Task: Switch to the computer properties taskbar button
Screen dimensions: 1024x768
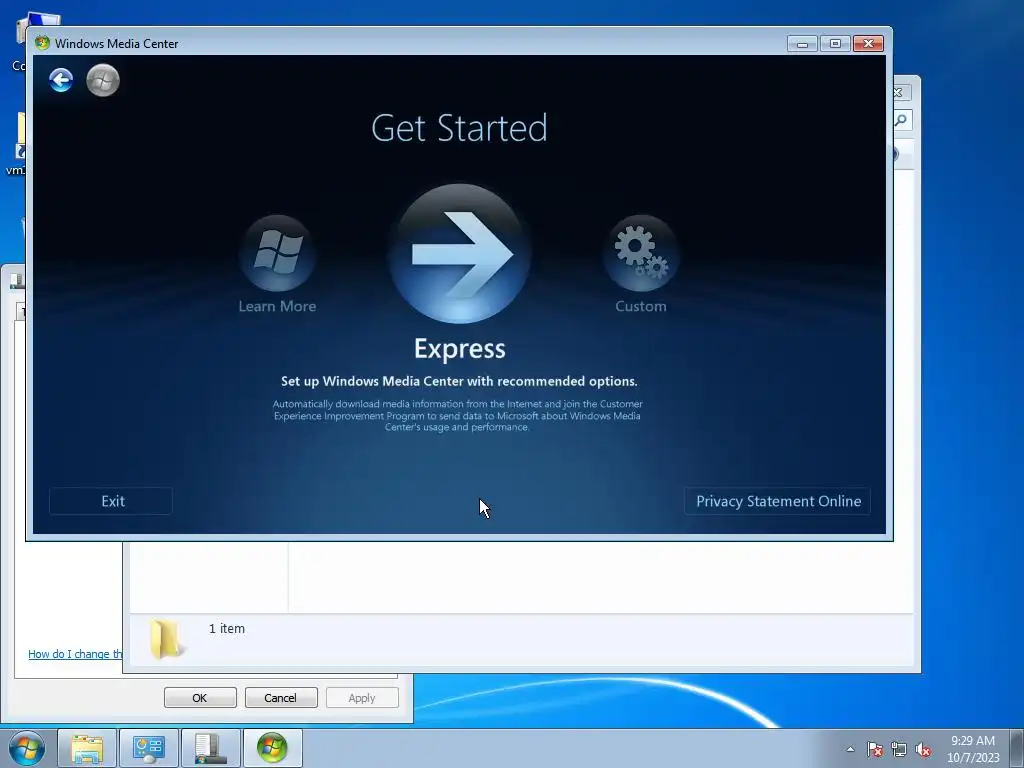Action: coord(210,748)
